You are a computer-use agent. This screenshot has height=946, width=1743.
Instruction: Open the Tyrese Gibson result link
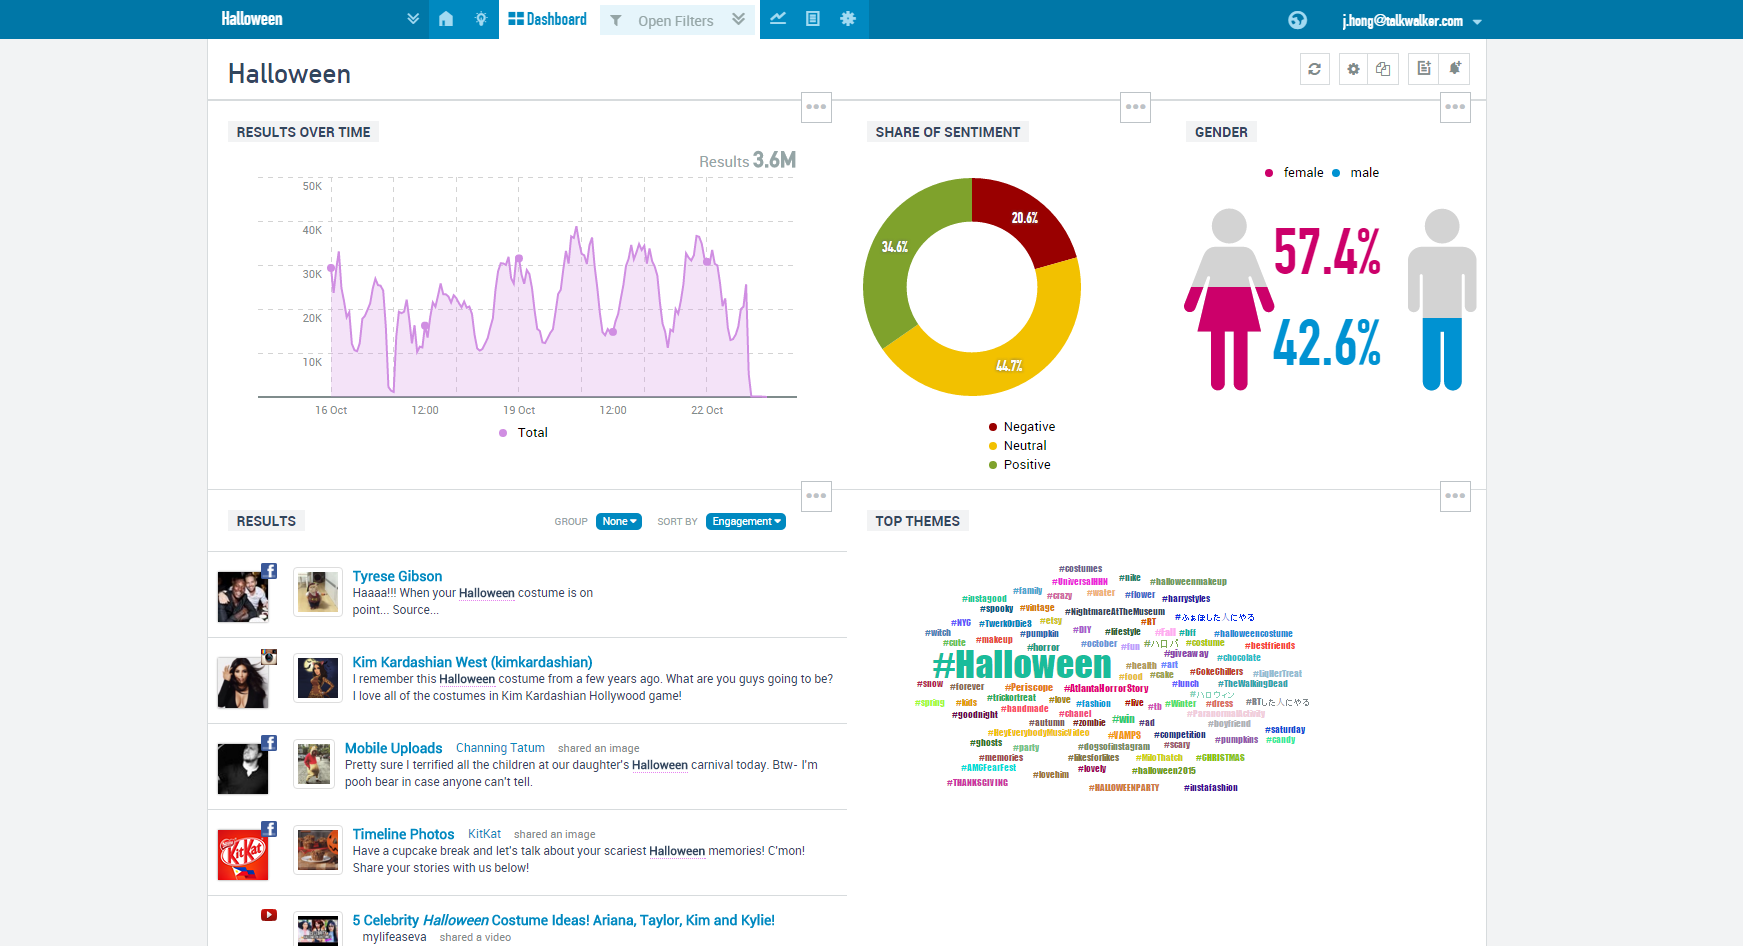pyautogui.click(x=397, y=576)
